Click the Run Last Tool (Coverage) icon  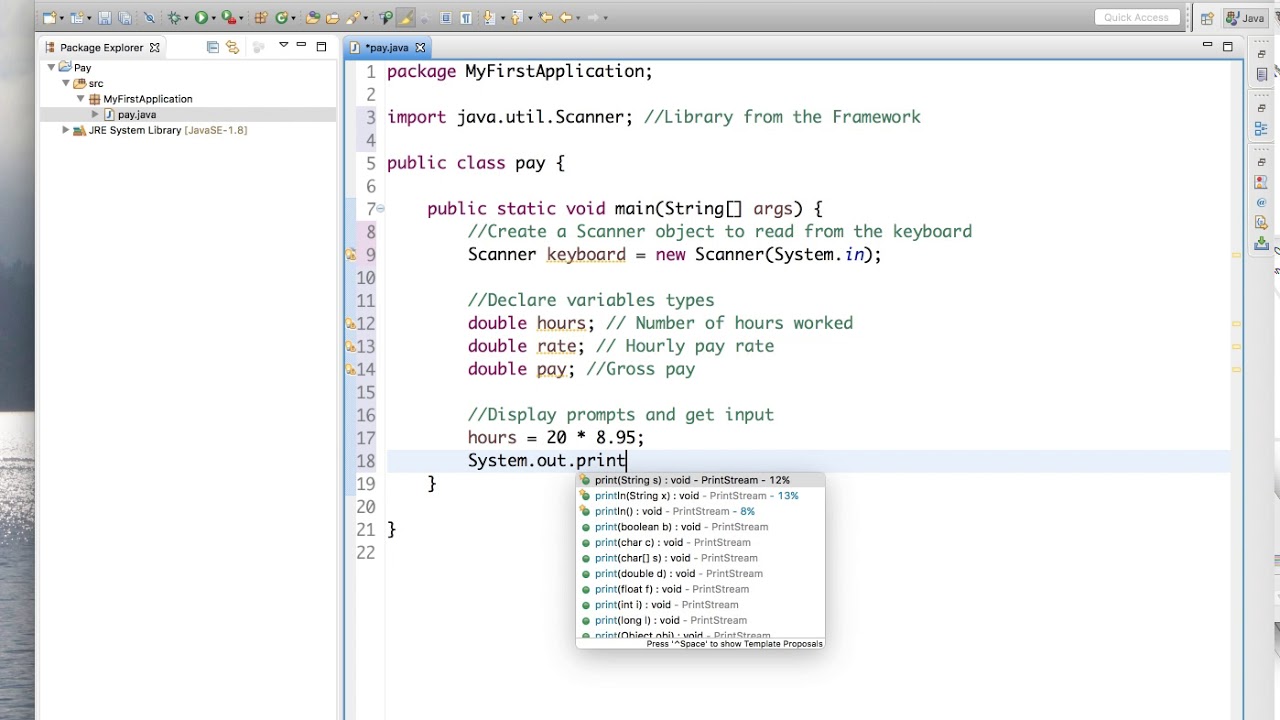(x=228, y=18)
